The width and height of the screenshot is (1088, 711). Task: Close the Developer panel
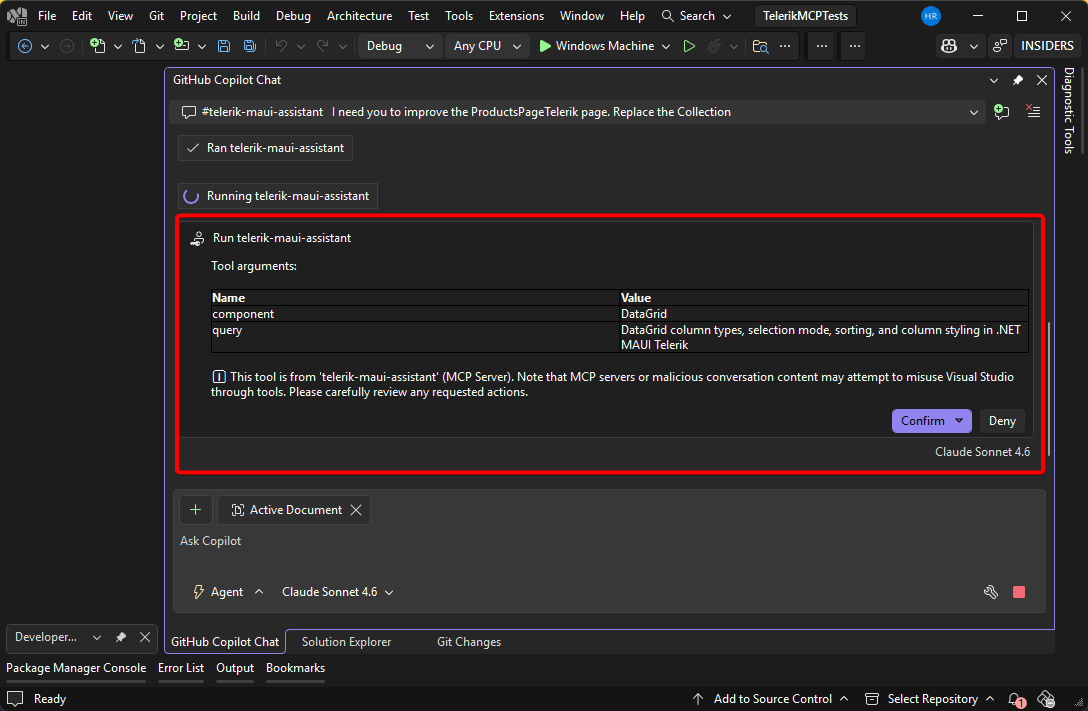point(145,637)
